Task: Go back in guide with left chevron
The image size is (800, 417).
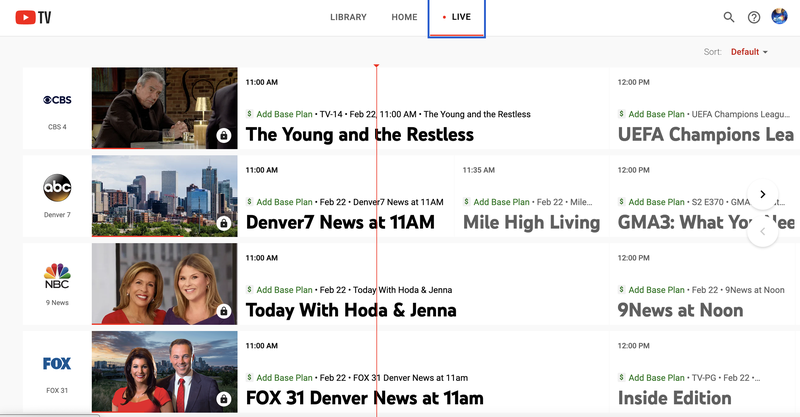Action: pyautogui.click(x=763, y=232)
